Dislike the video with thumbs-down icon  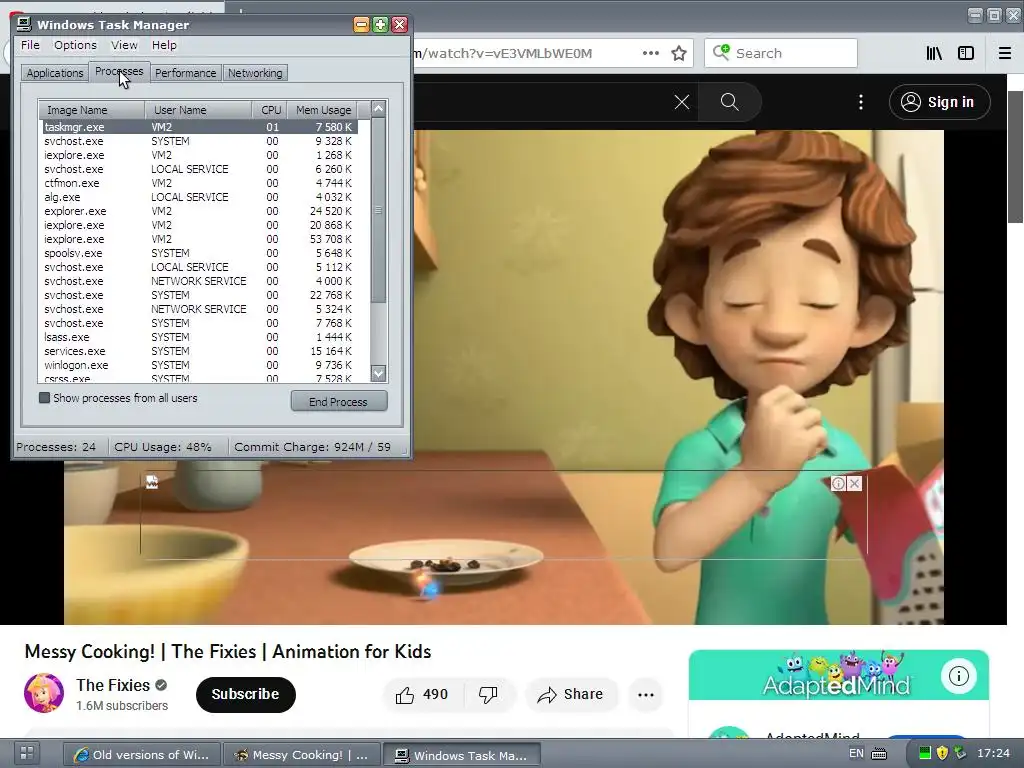click(488, 695)
